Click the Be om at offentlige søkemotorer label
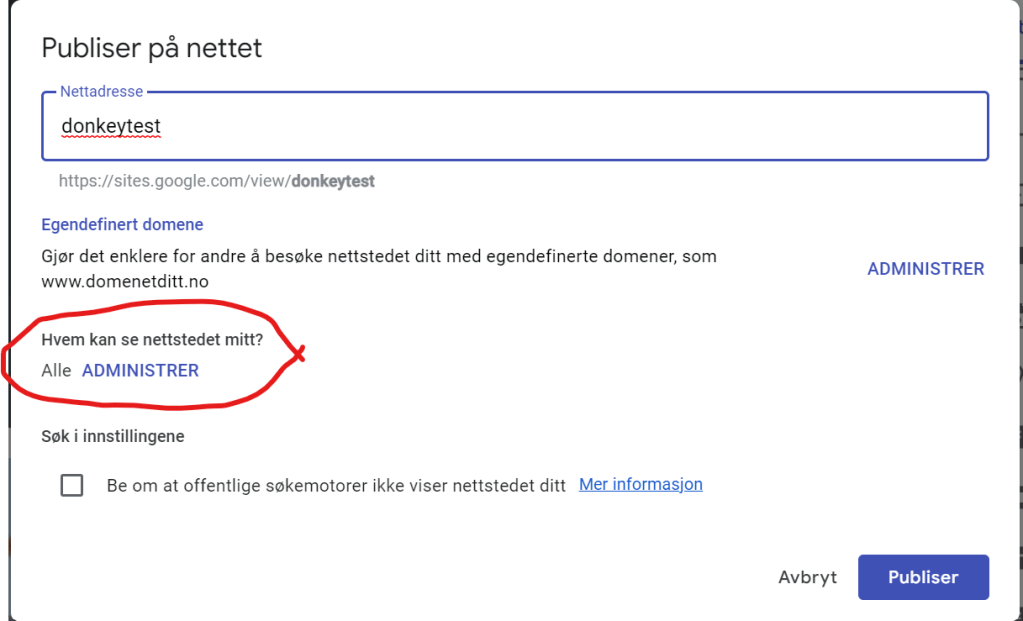The image size is (1023, 621). (x=336, y=485)
